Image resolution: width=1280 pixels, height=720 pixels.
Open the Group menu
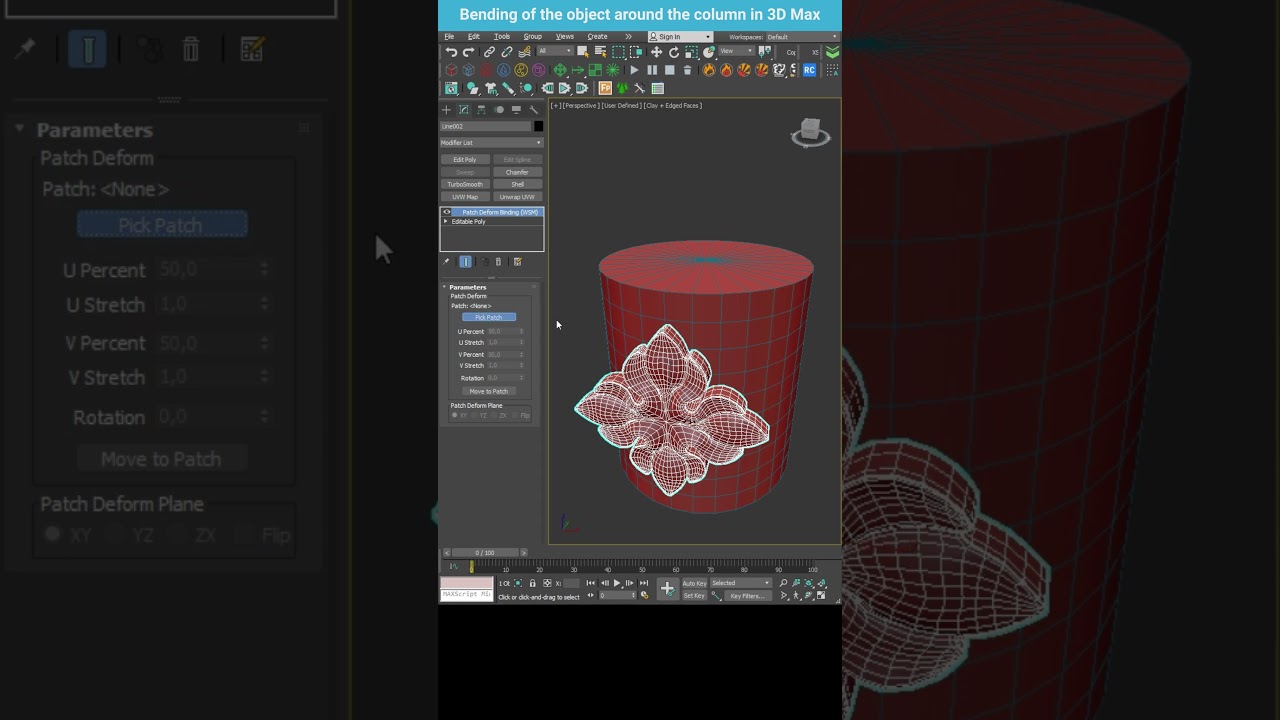point(533,37)
